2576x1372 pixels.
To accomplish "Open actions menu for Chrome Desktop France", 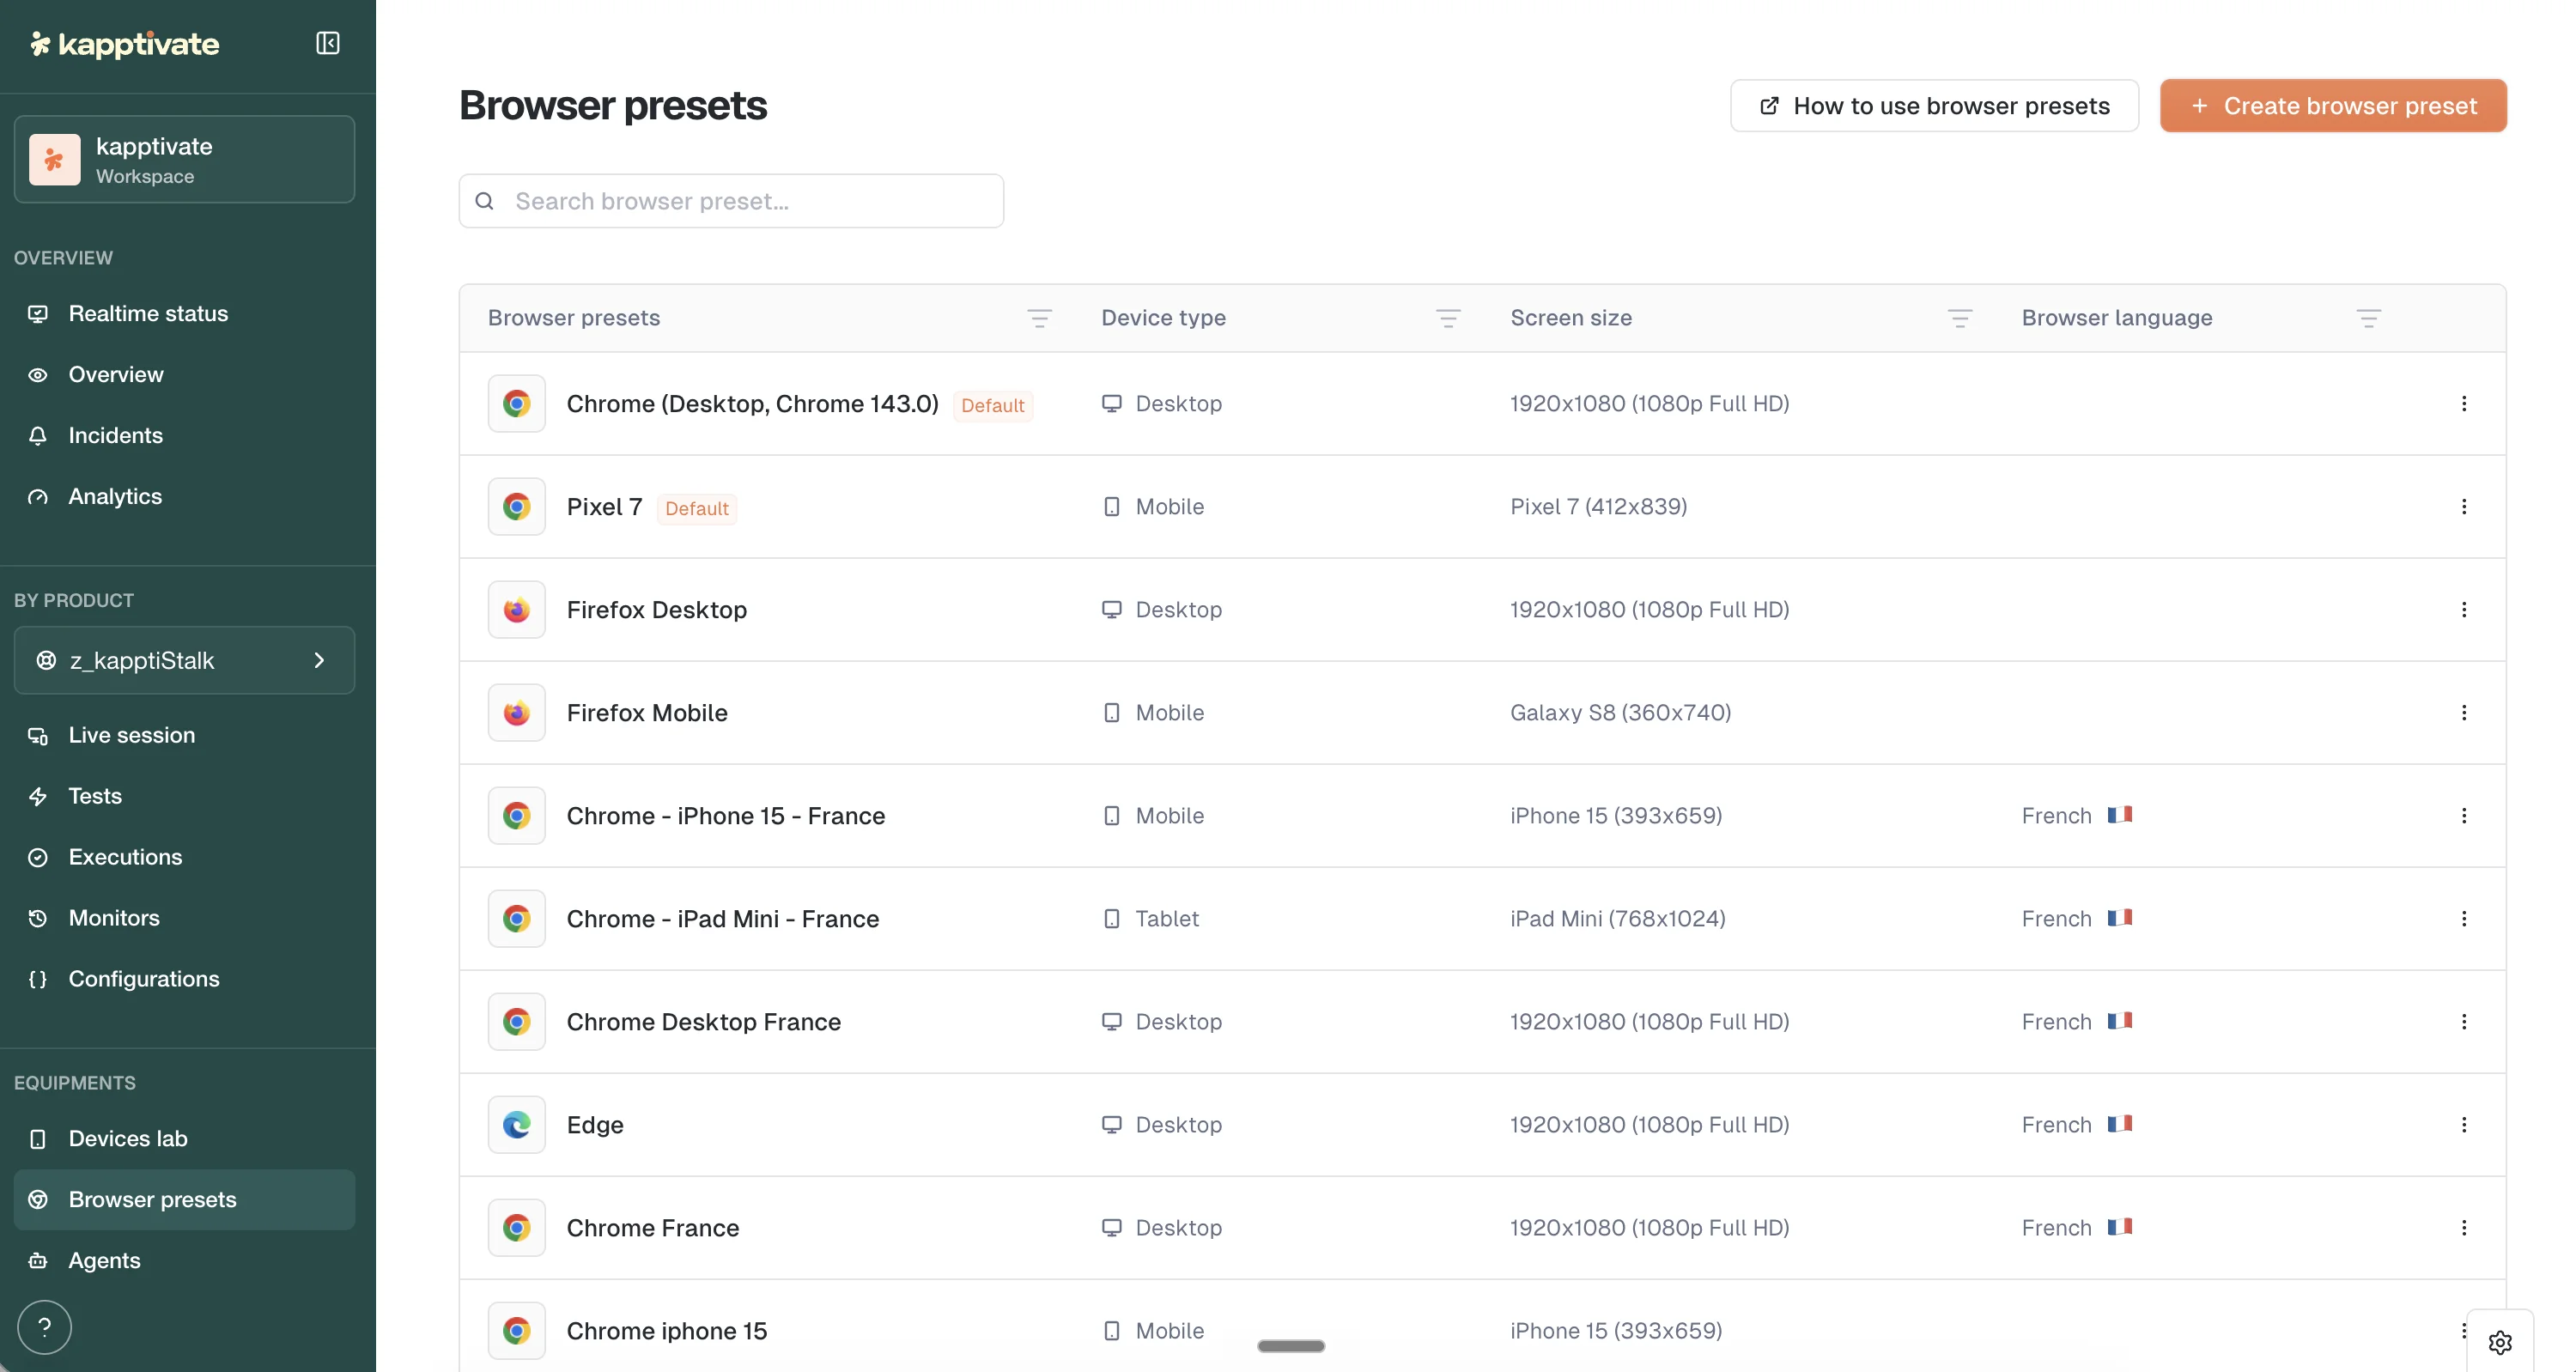I will click(2463, 1022).
